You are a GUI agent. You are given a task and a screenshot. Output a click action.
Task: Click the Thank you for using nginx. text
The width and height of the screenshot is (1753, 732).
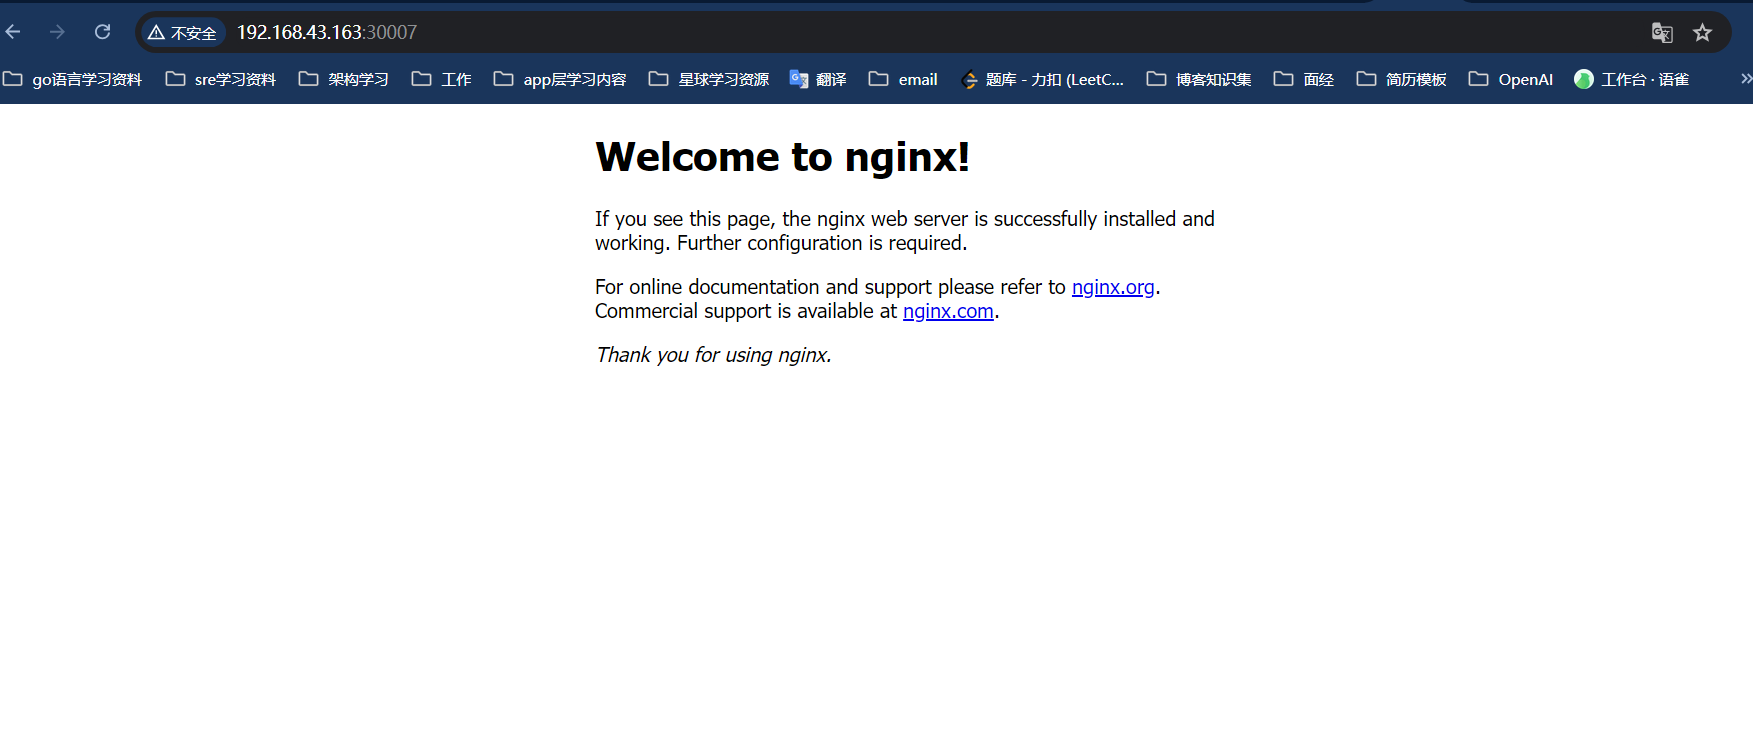713,355
